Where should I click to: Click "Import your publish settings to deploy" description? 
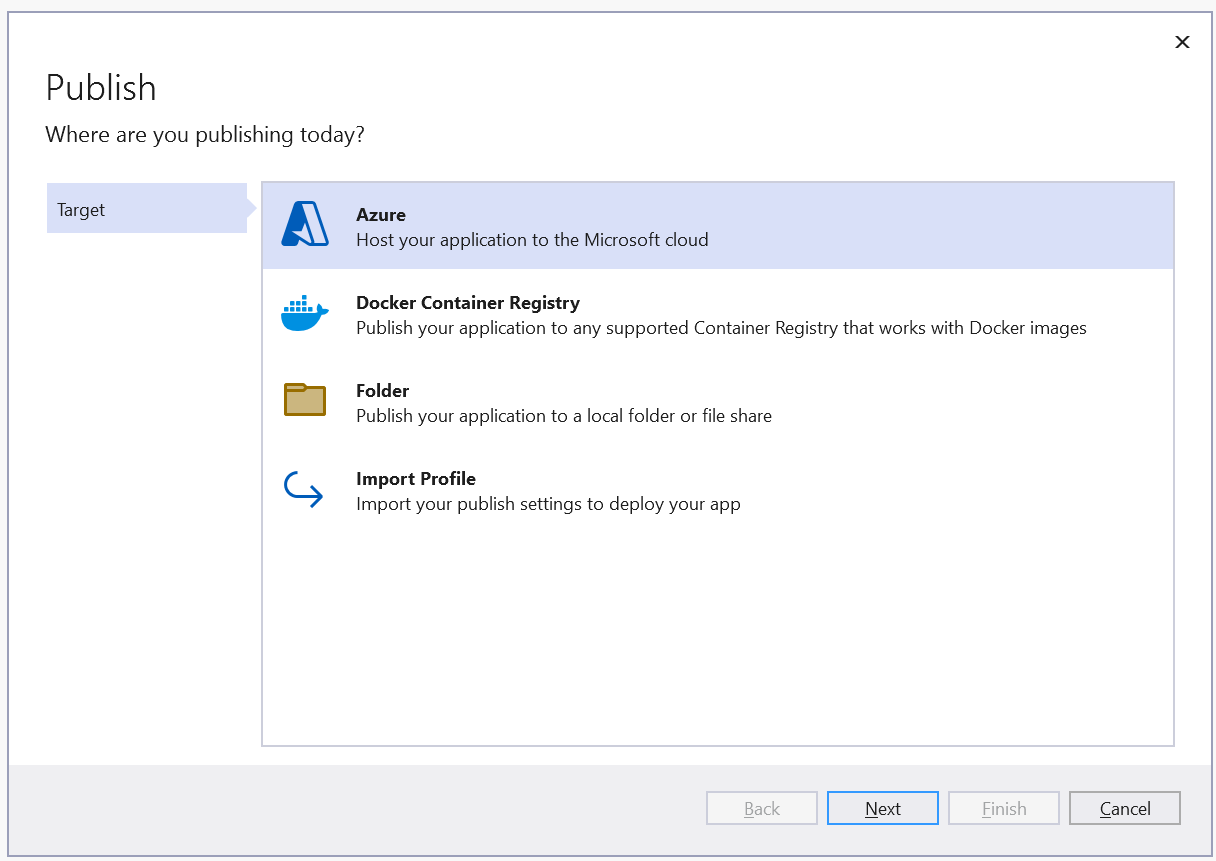pos(548,504)
